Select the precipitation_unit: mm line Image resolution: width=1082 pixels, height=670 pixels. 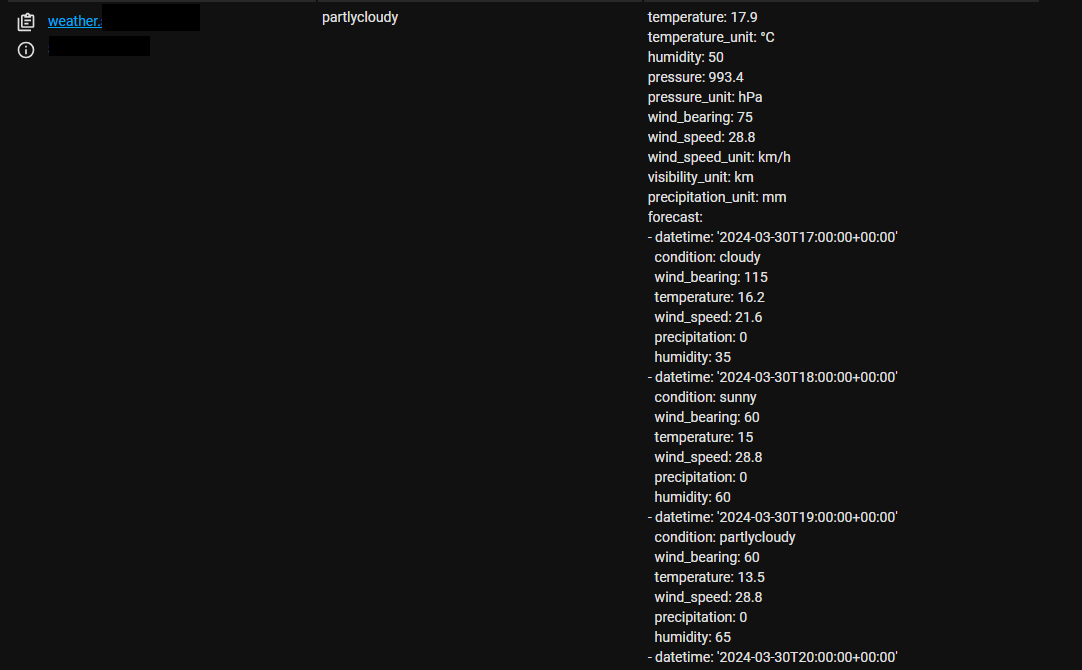(x=717, y=197)
